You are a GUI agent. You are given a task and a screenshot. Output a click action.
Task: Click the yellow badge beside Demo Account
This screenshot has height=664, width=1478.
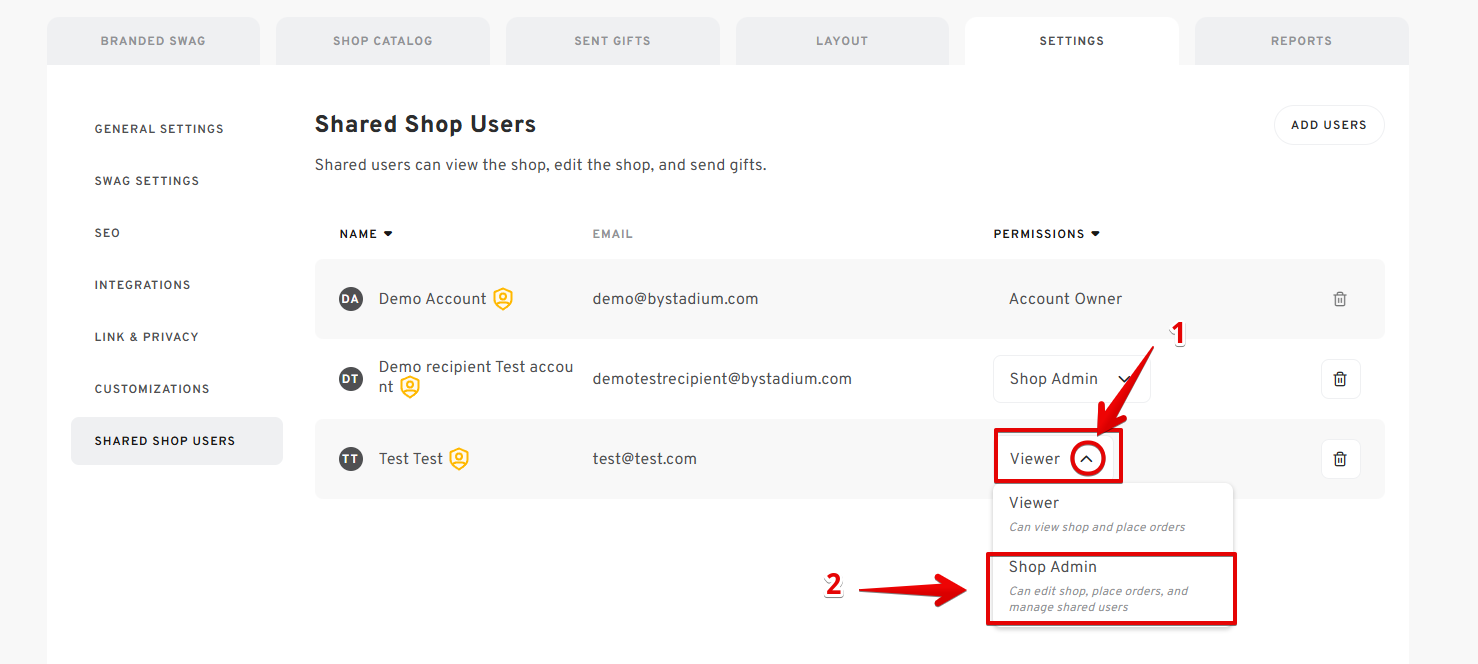pos(503,299)
